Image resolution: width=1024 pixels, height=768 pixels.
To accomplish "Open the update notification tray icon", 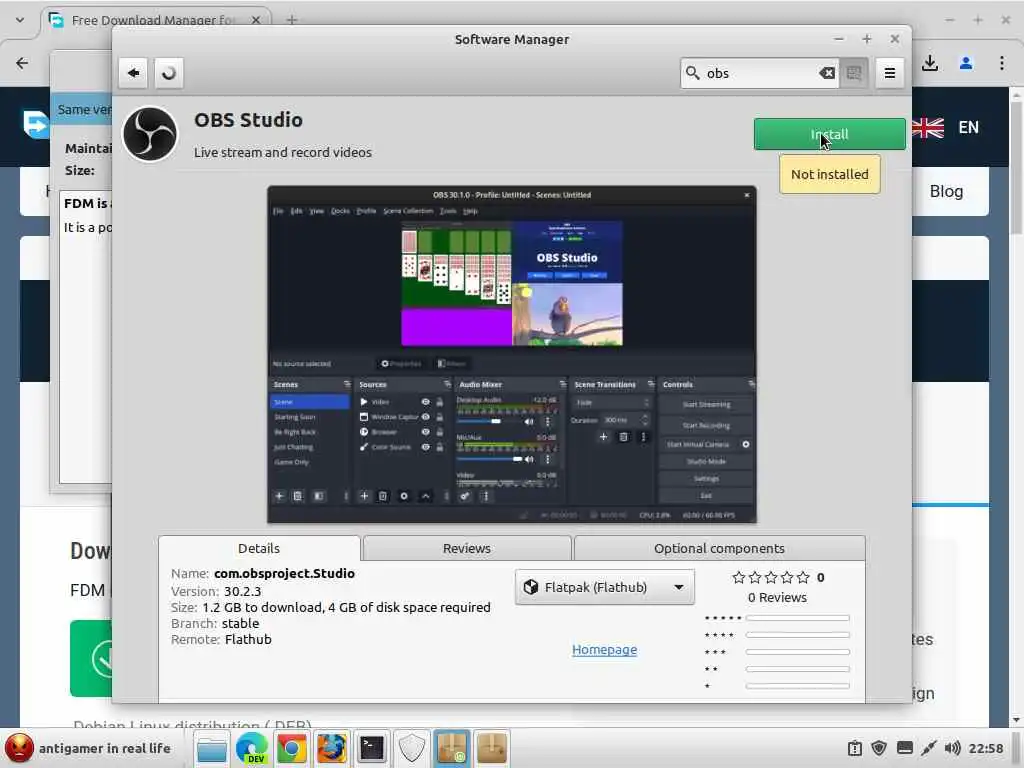I will [855, 748].
